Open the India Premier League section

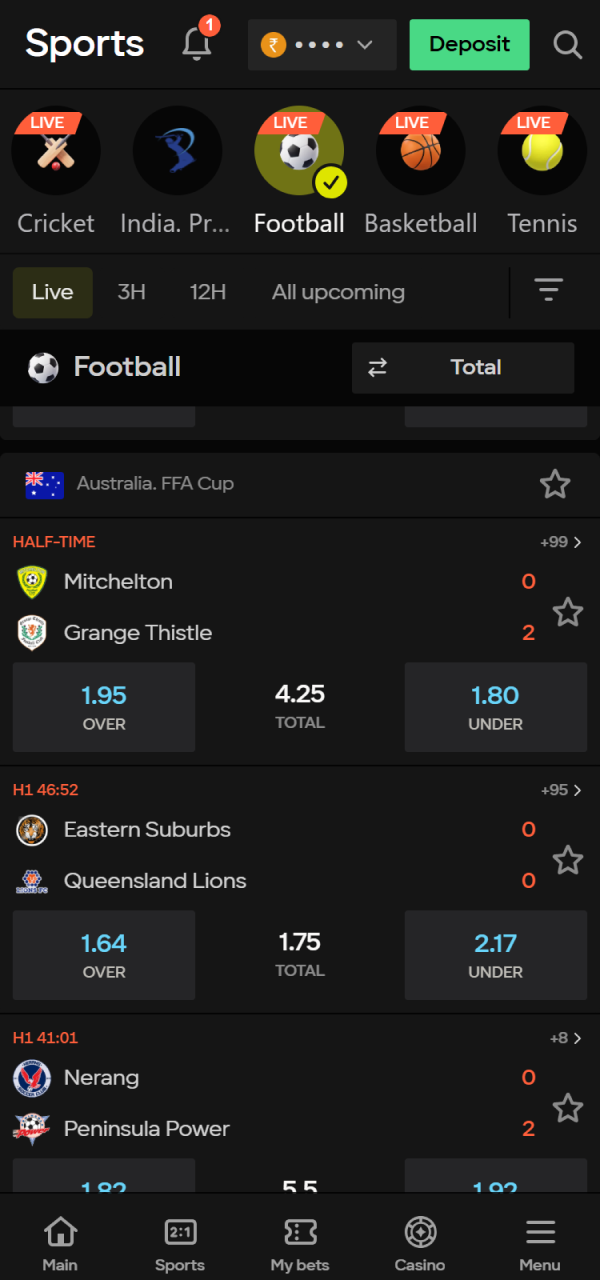tap(177, 150)
